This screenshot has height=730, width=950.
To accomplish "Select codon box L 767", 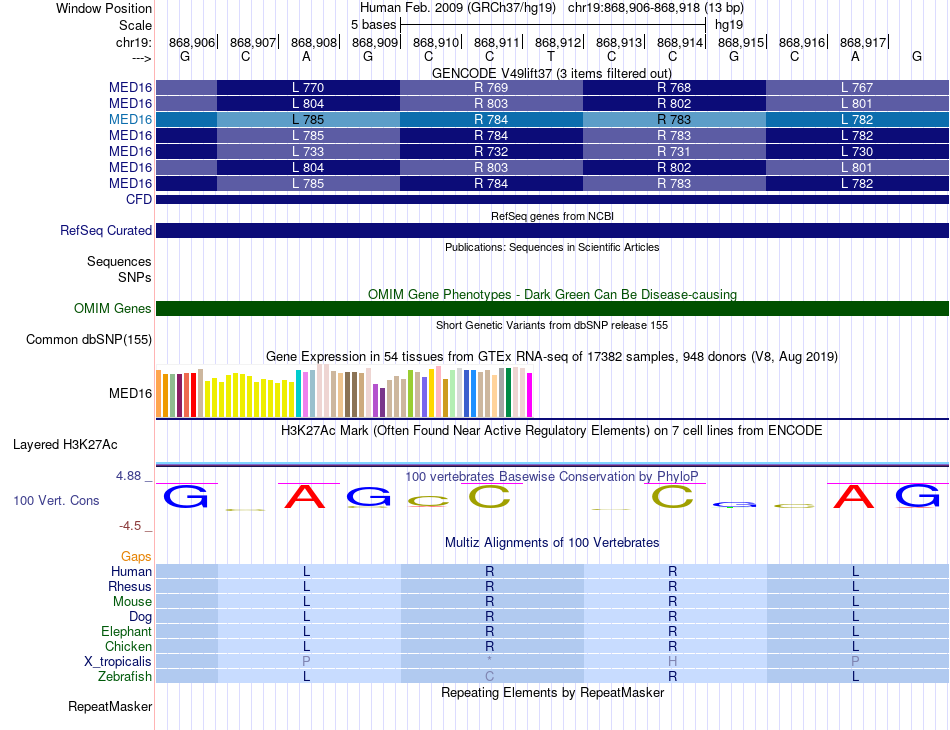I will pyautogui.click(x=857, y=87).
